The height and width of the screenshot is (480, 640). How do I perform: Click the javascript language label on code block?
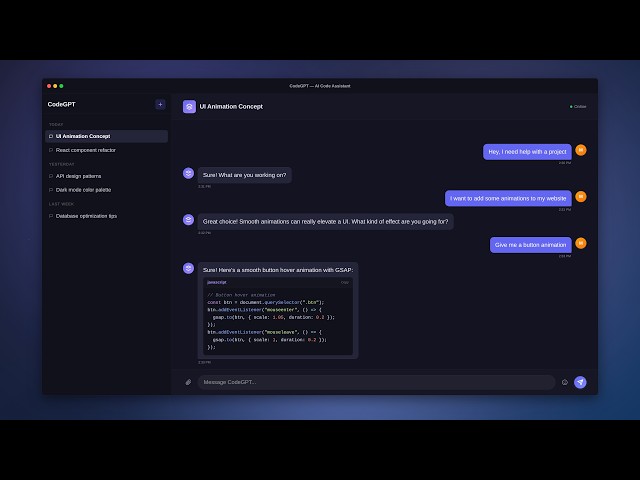click(x=217, y=282)
